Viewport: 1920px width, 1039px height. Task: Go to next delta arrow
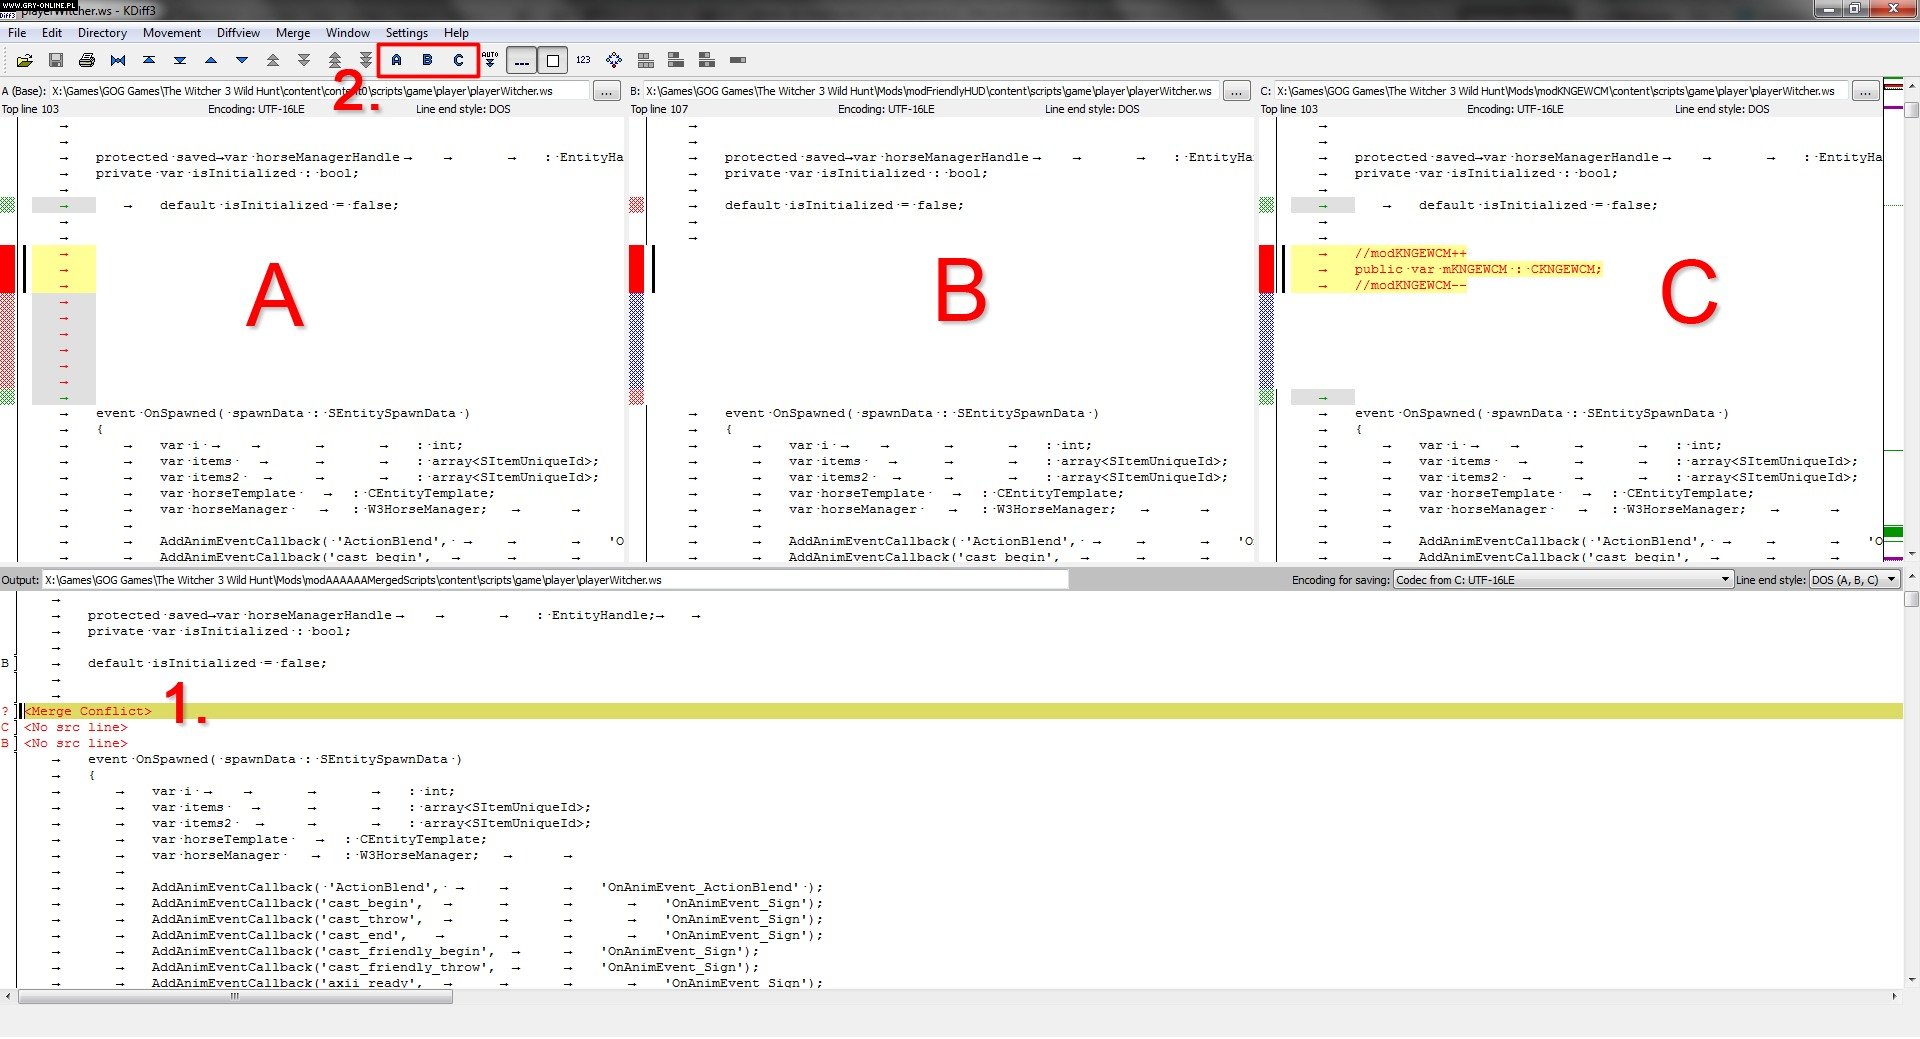[241, 60]
